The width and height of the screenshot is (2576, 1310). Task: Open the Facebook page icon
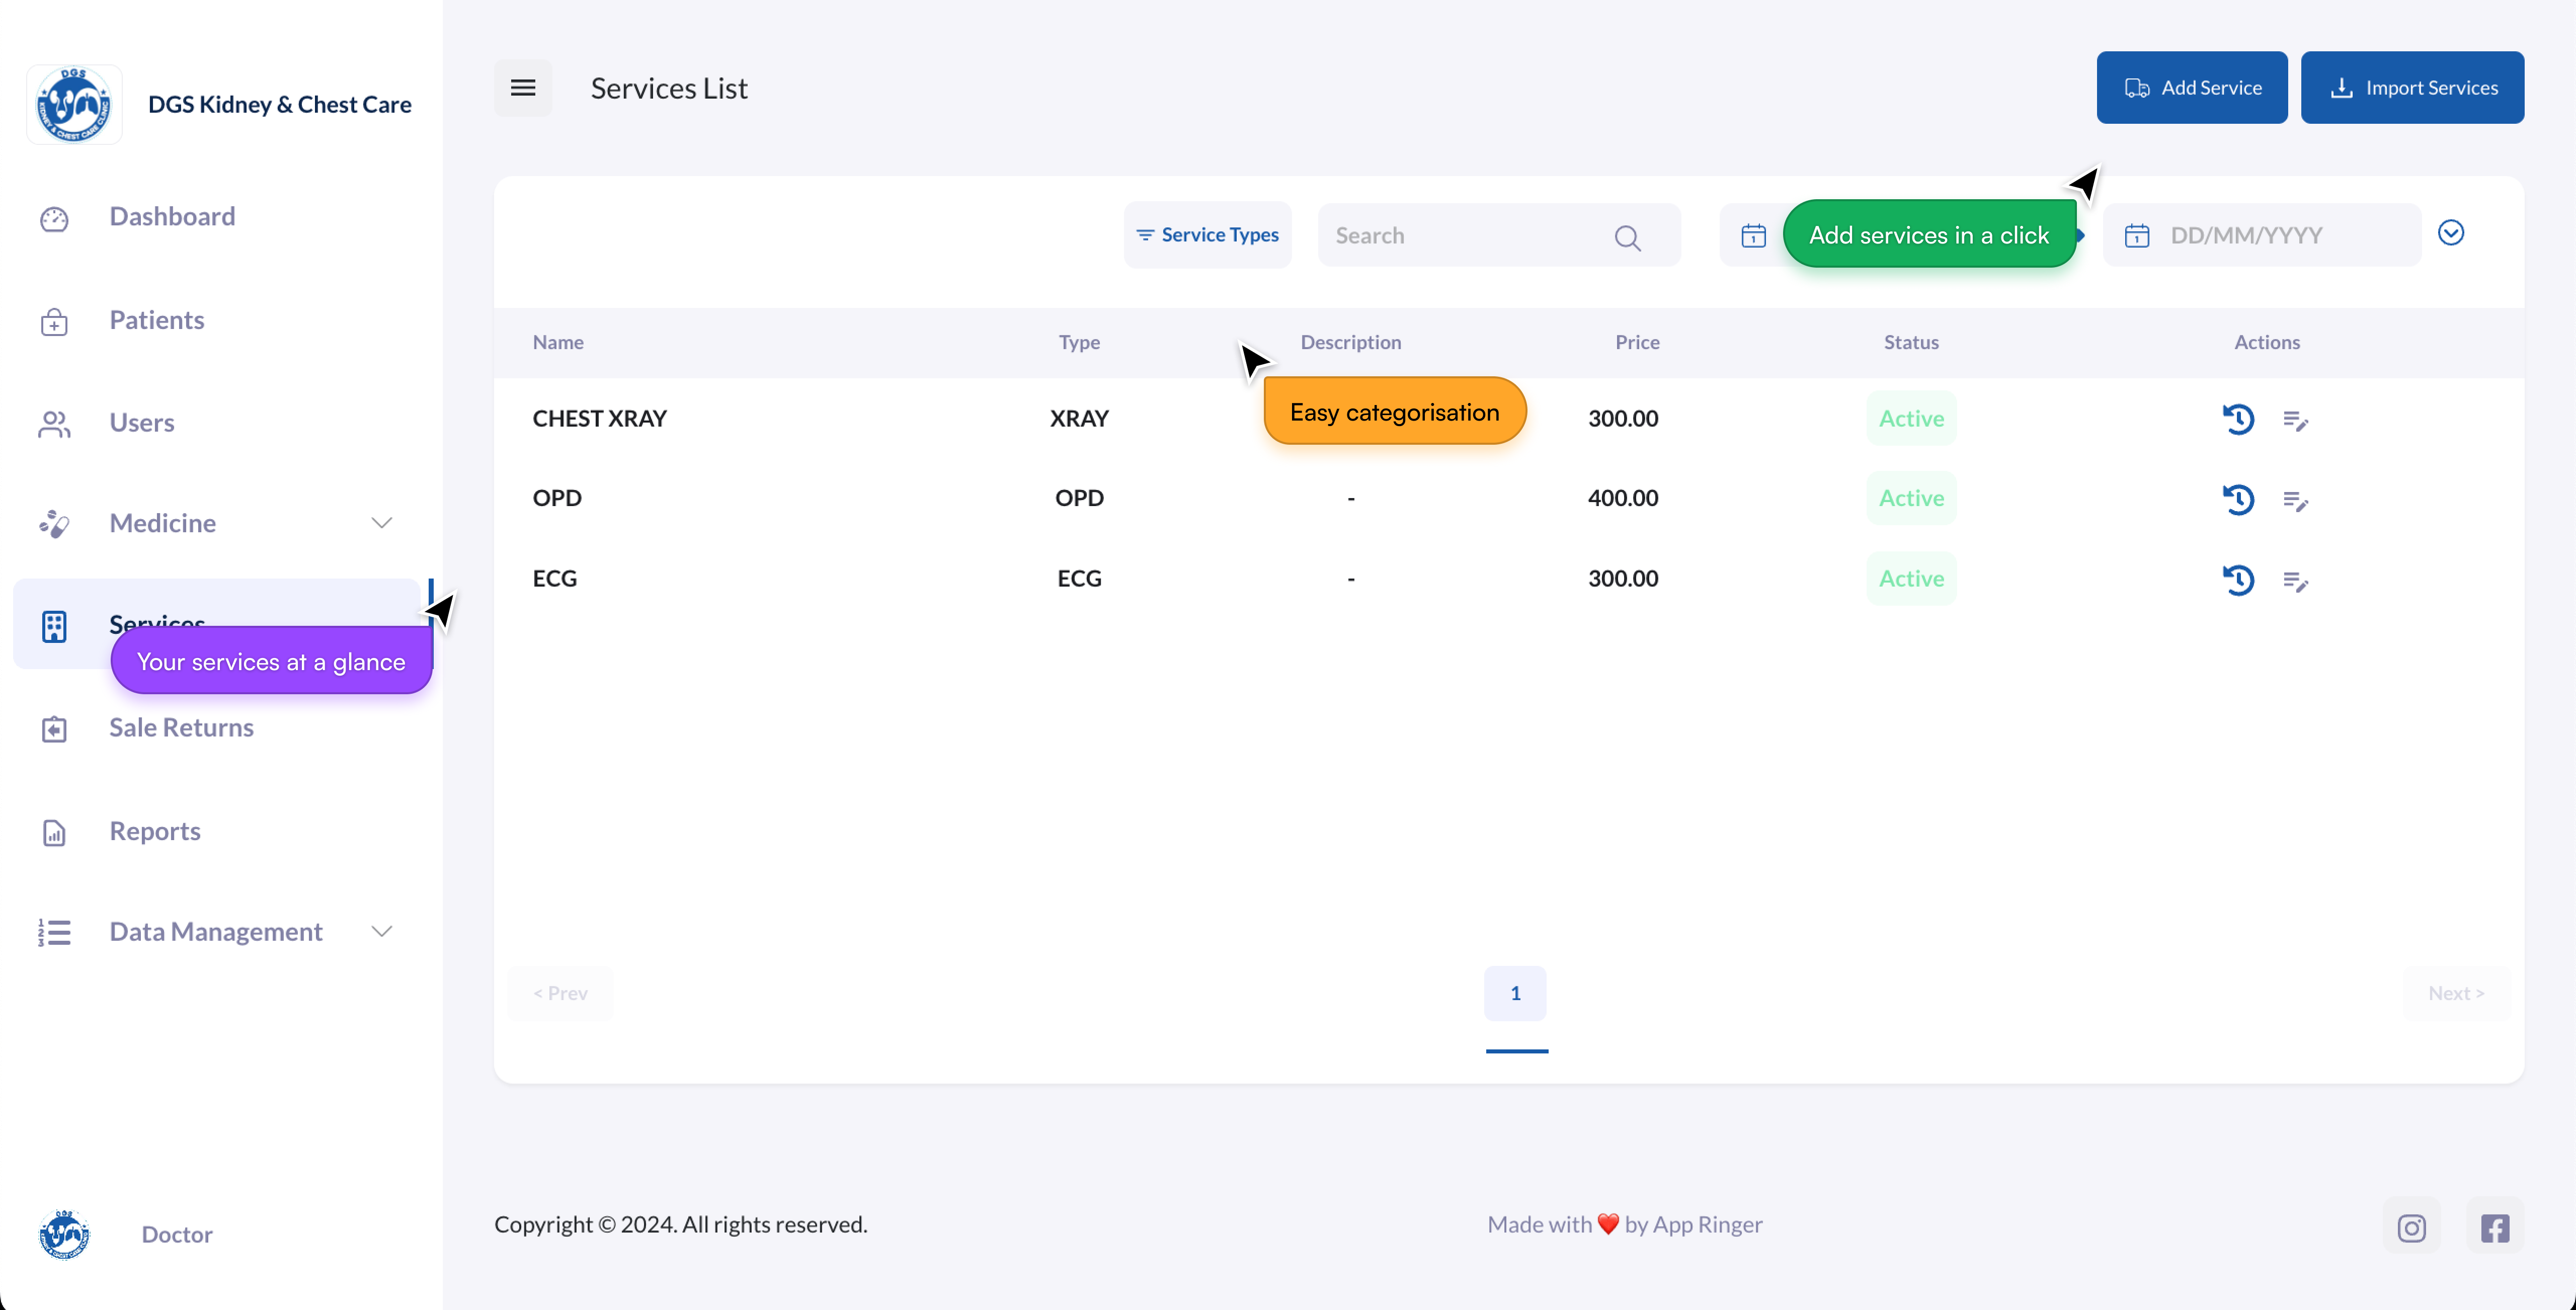pyautogui.click(x=2494, y=1227)
